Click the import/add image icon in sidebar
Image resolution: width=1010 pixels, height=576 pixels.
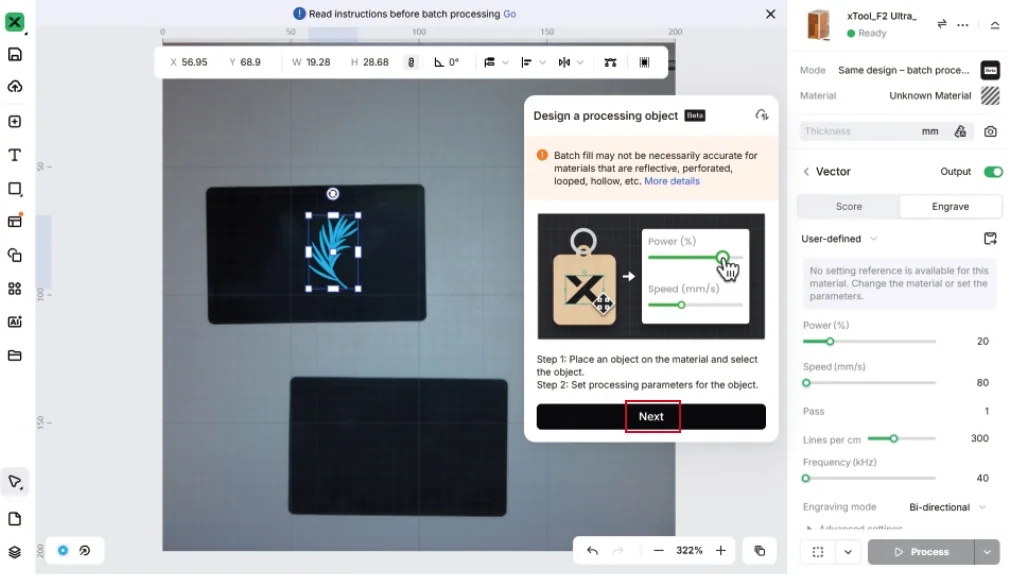pos(14,122)
